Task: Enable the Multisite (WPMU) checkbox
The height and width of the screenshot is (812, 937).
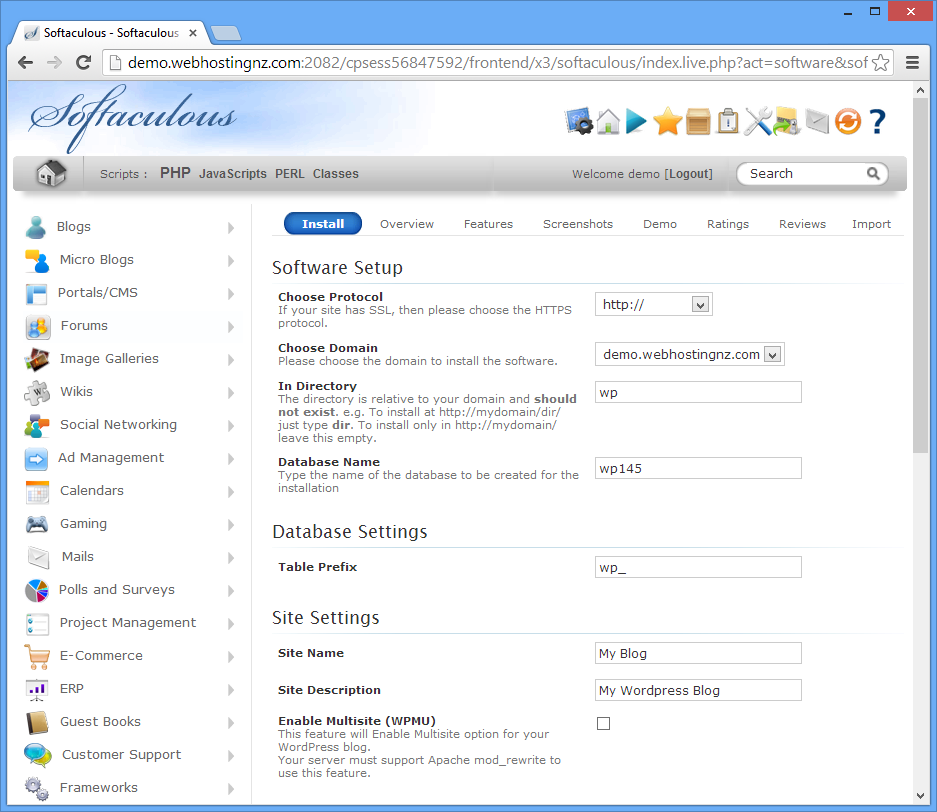Action: 603,723
